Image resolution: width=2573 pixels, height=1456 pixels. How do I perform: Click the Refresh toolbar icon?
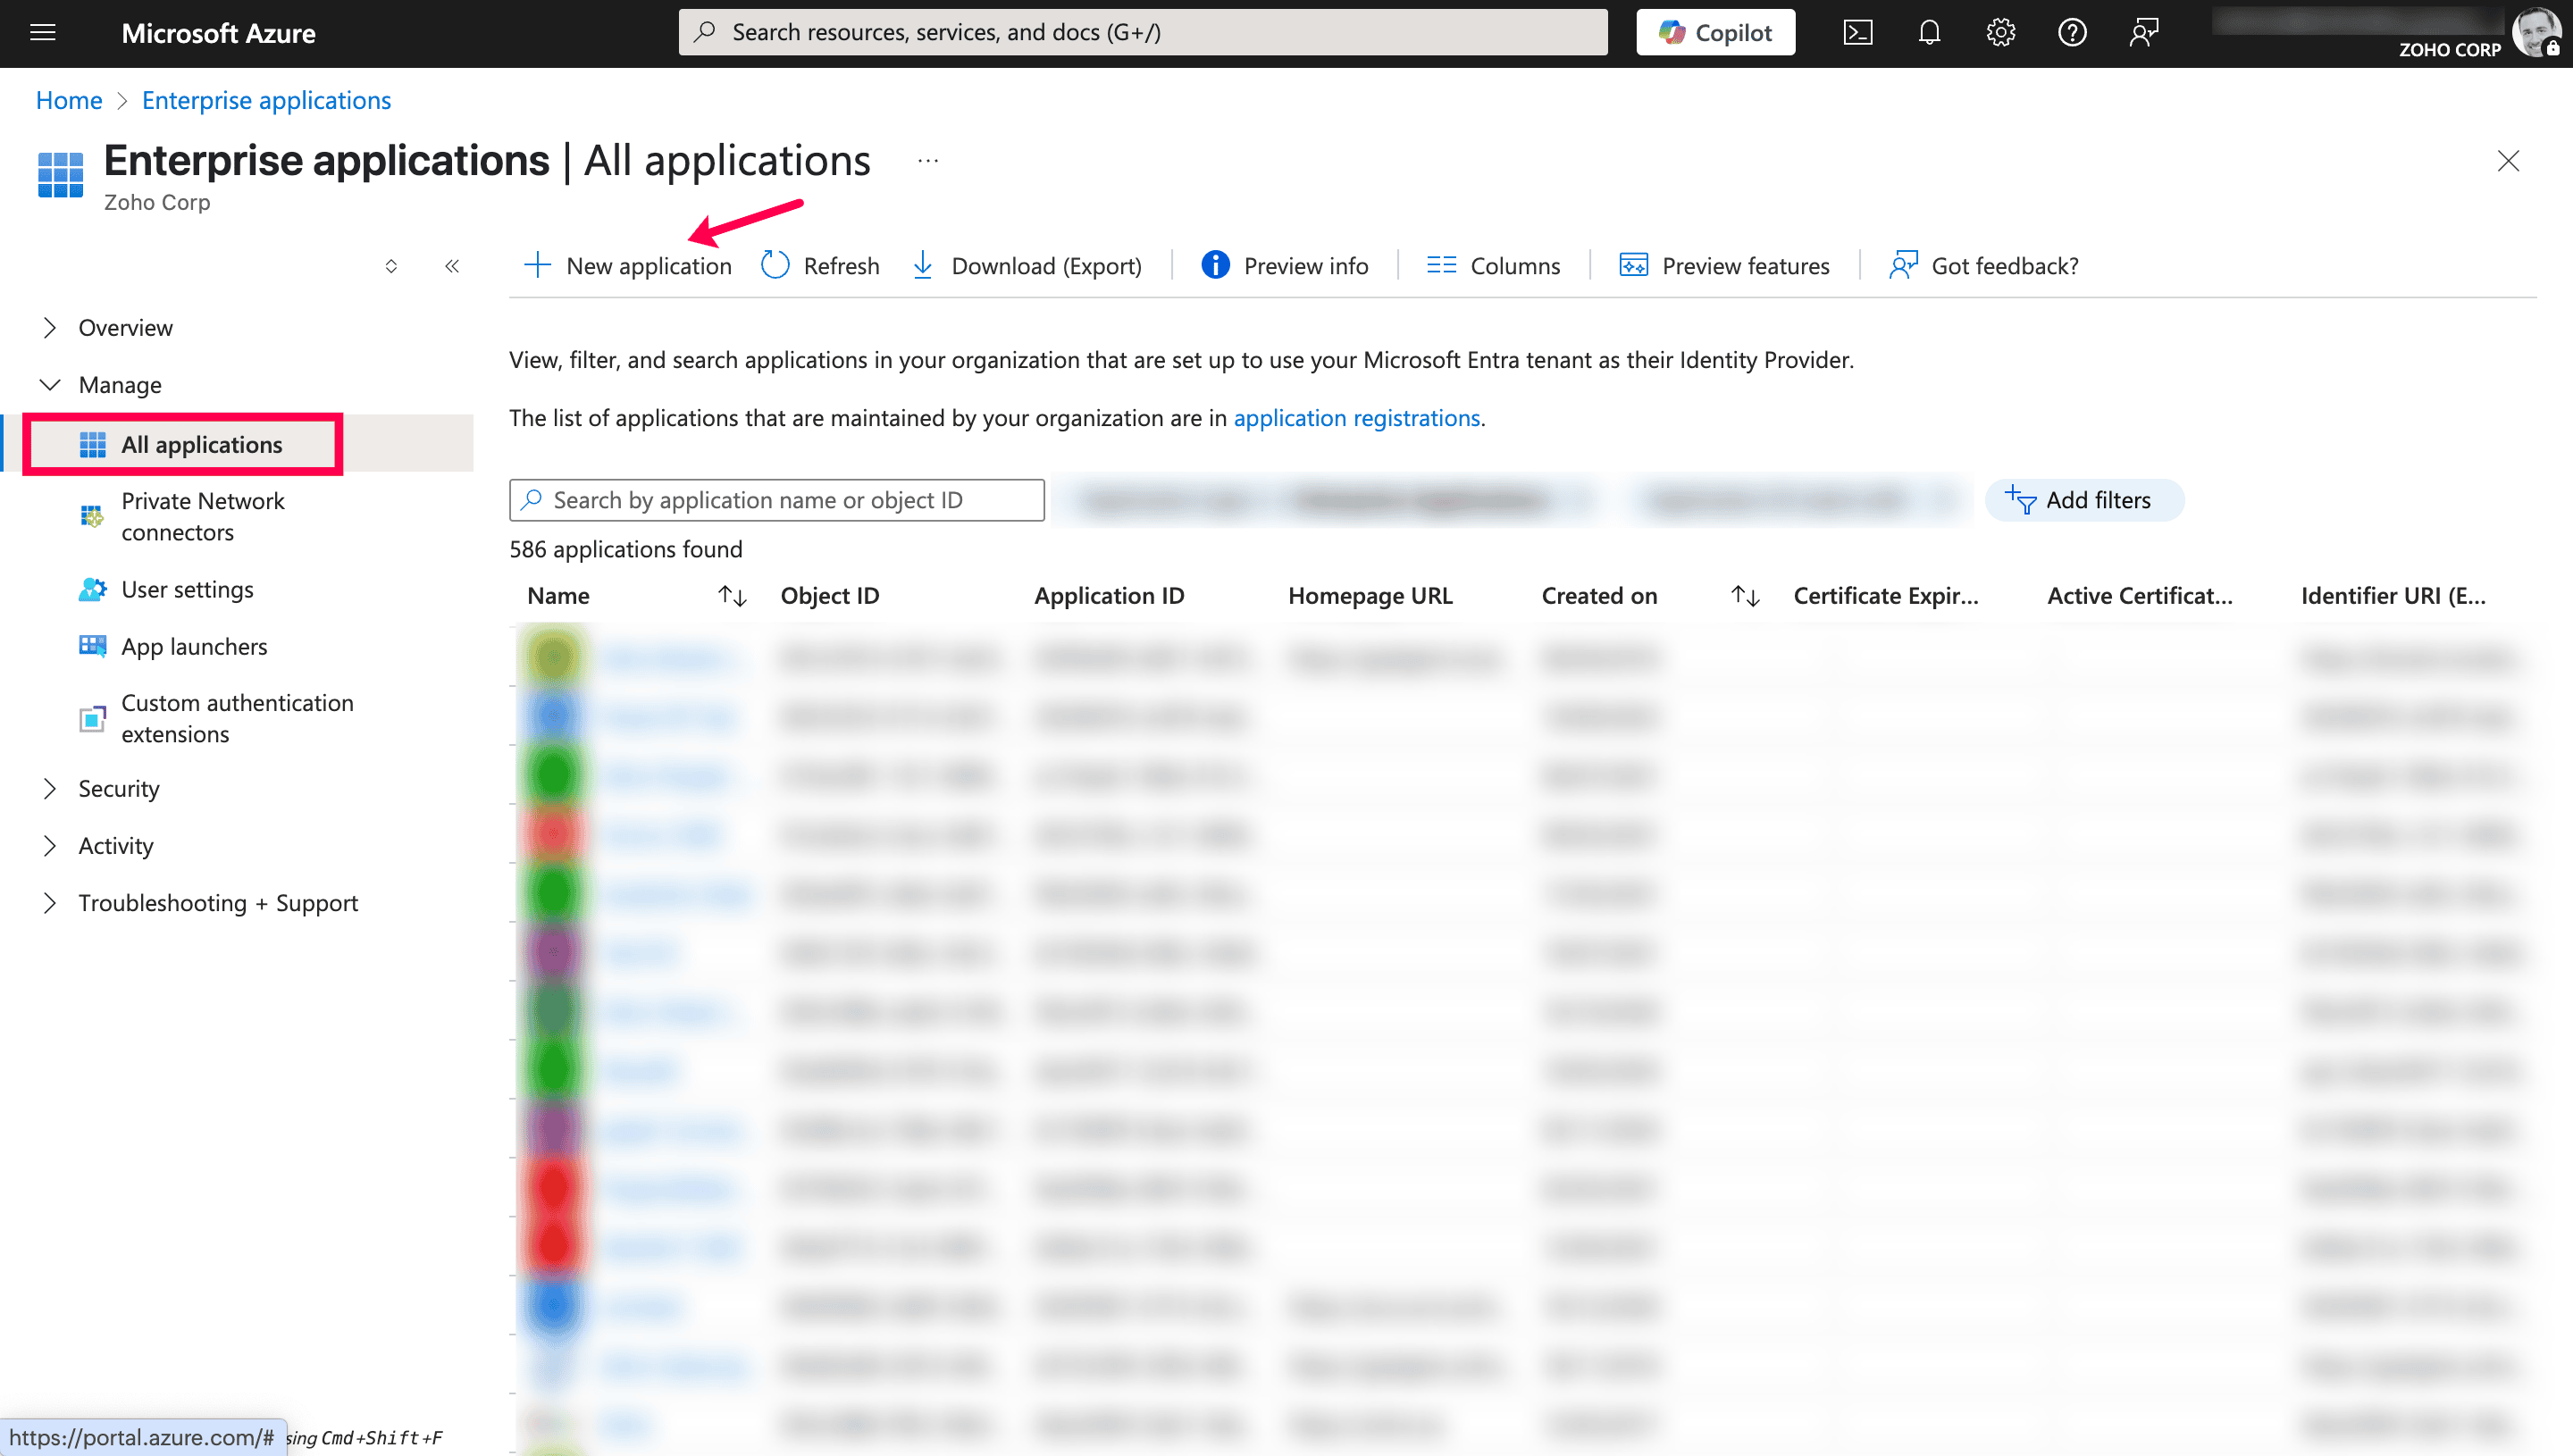(776, 265)
